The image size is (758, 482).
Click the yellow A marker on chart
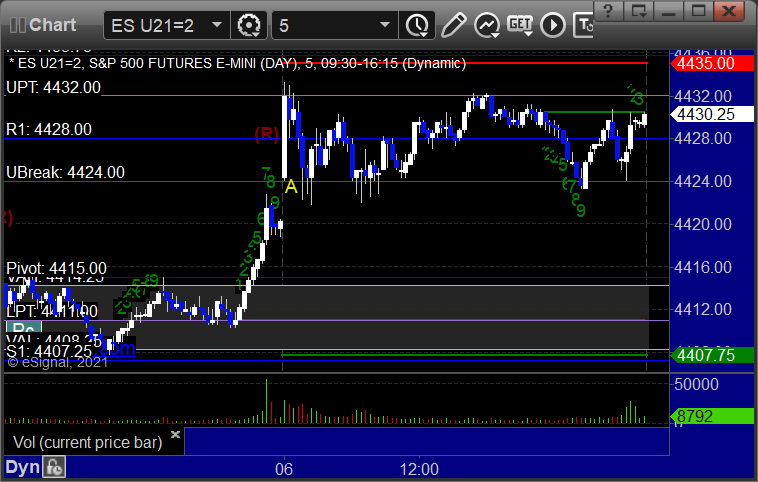click(291, 187)
